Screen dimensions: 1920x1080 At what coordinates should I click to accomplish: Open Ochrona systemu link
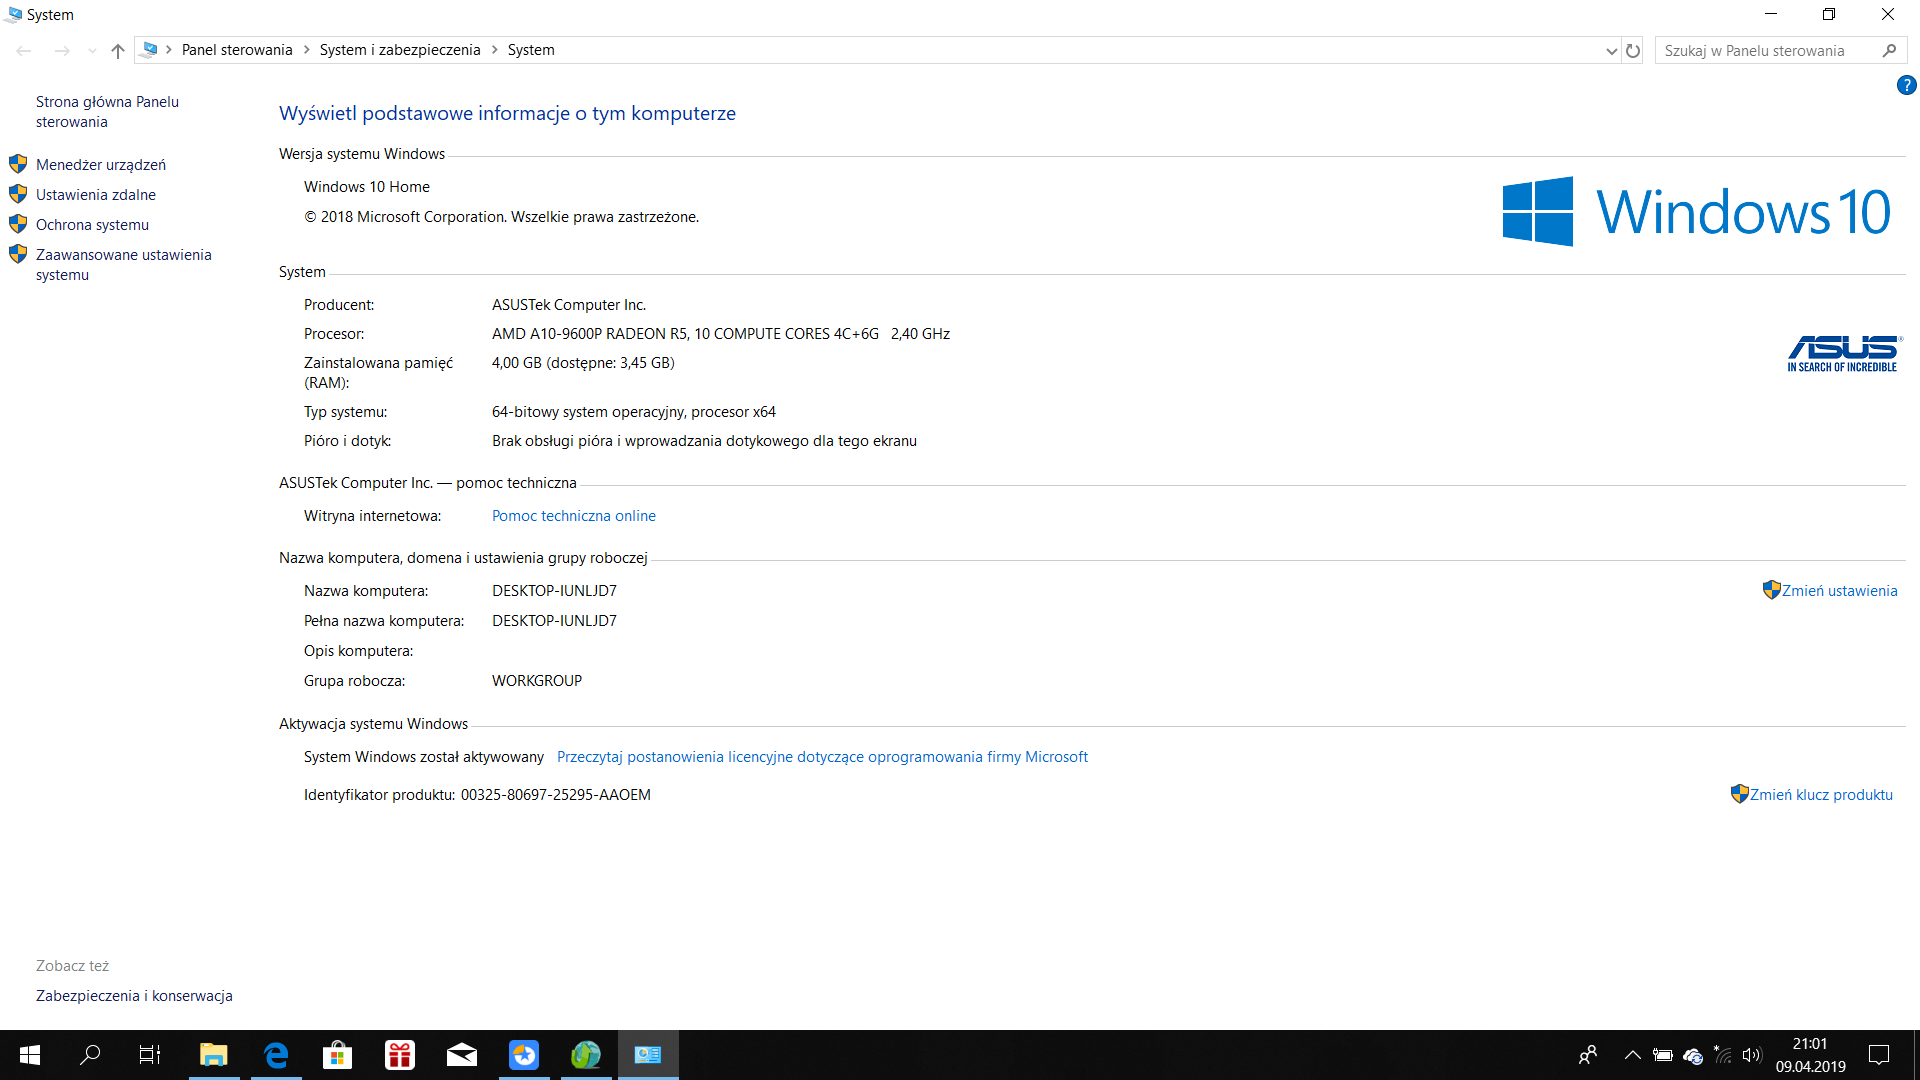(x=92, y=225)
